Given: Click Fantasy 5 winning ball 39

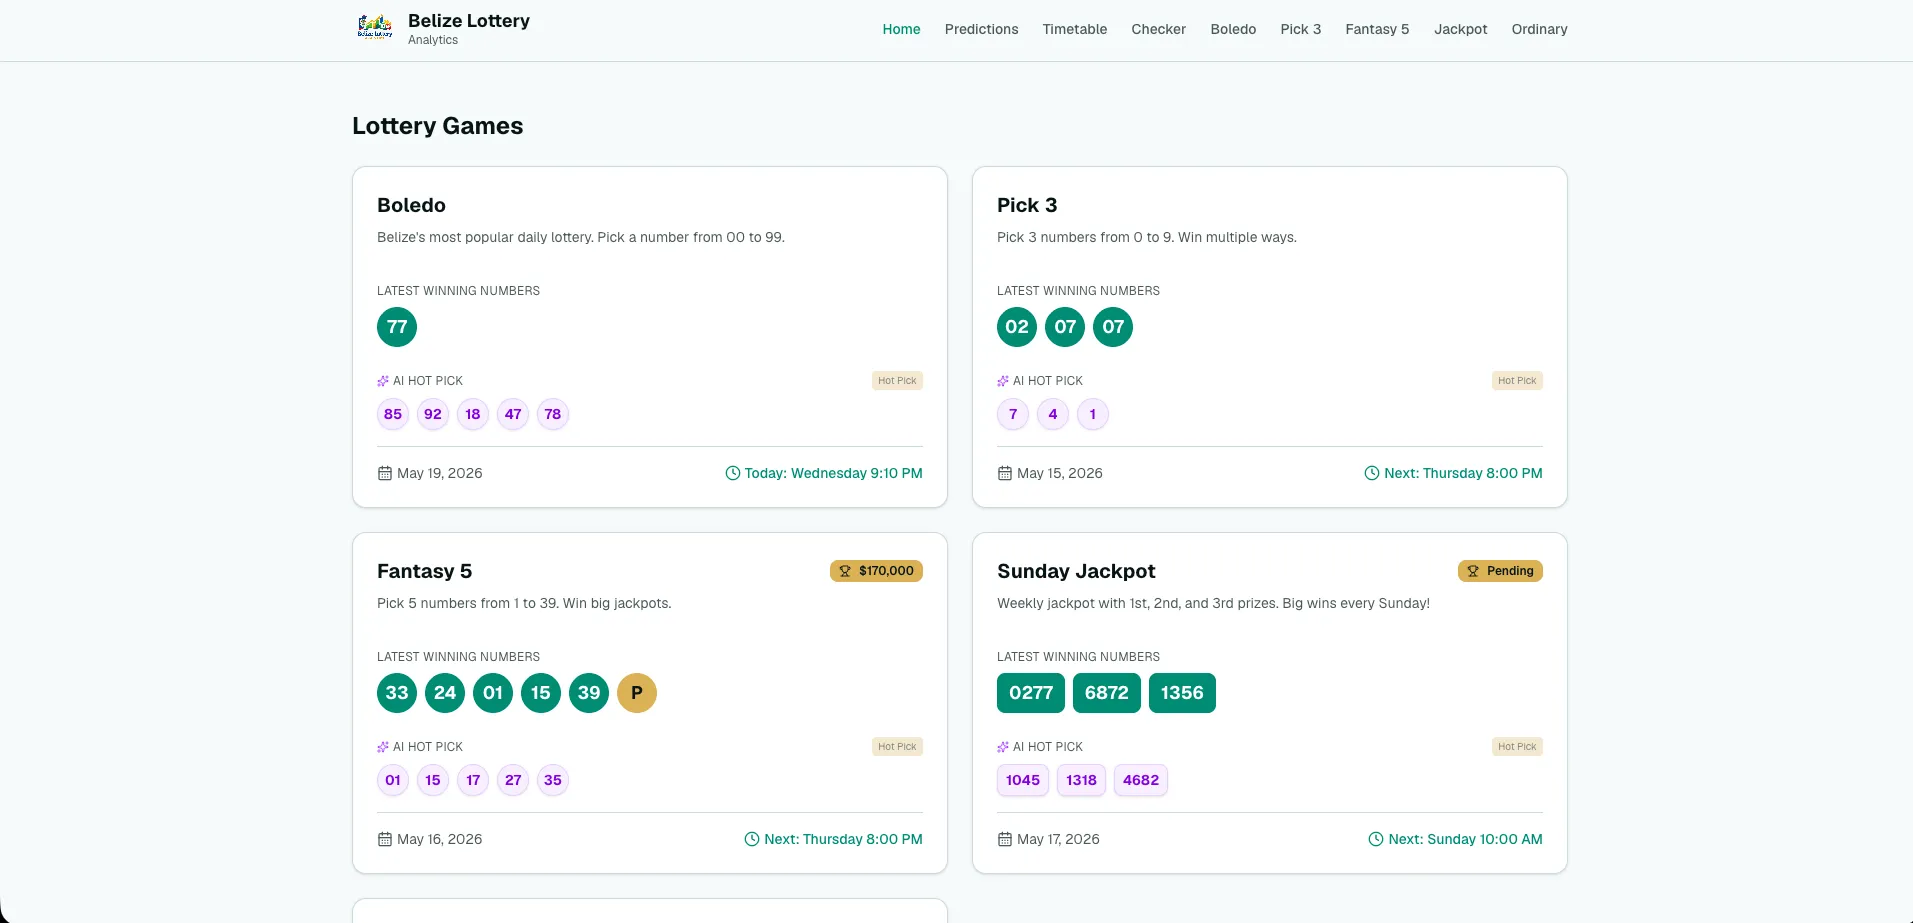Looking at the screenshot, I should coord(589,693).
